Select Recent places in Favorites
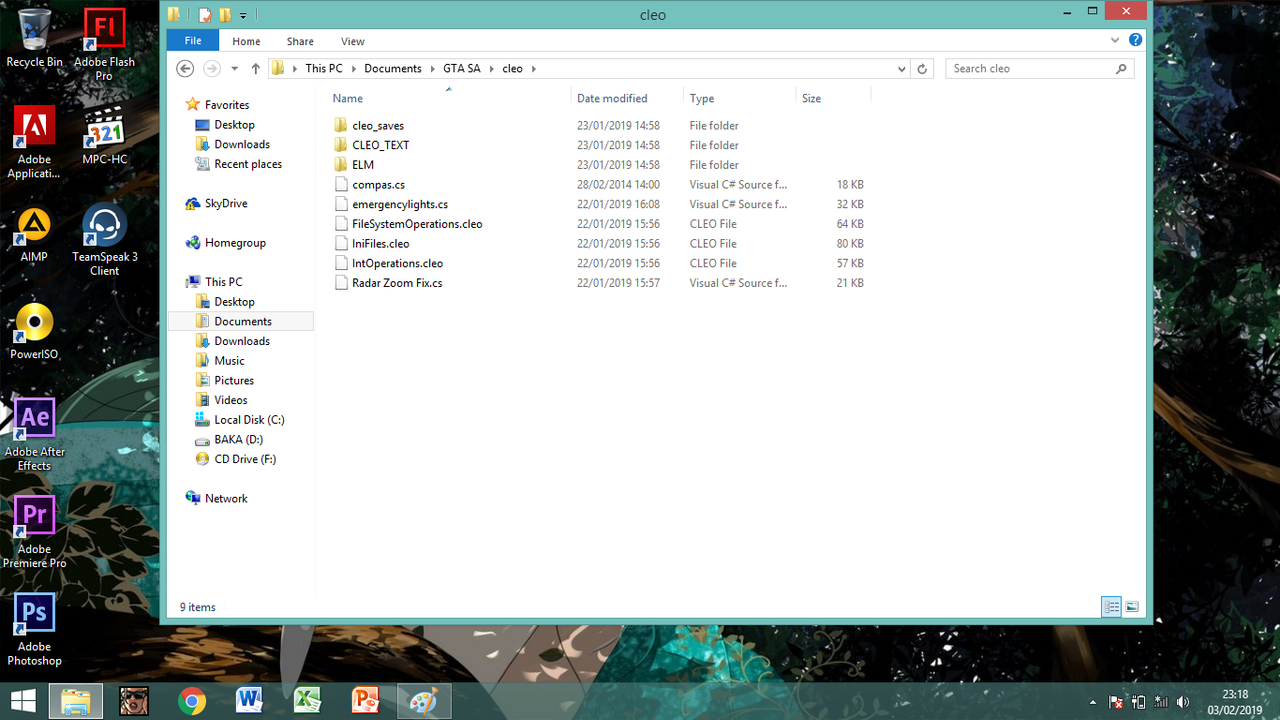Viewport: 1280px width, 720px height. [x=247, y=164]
